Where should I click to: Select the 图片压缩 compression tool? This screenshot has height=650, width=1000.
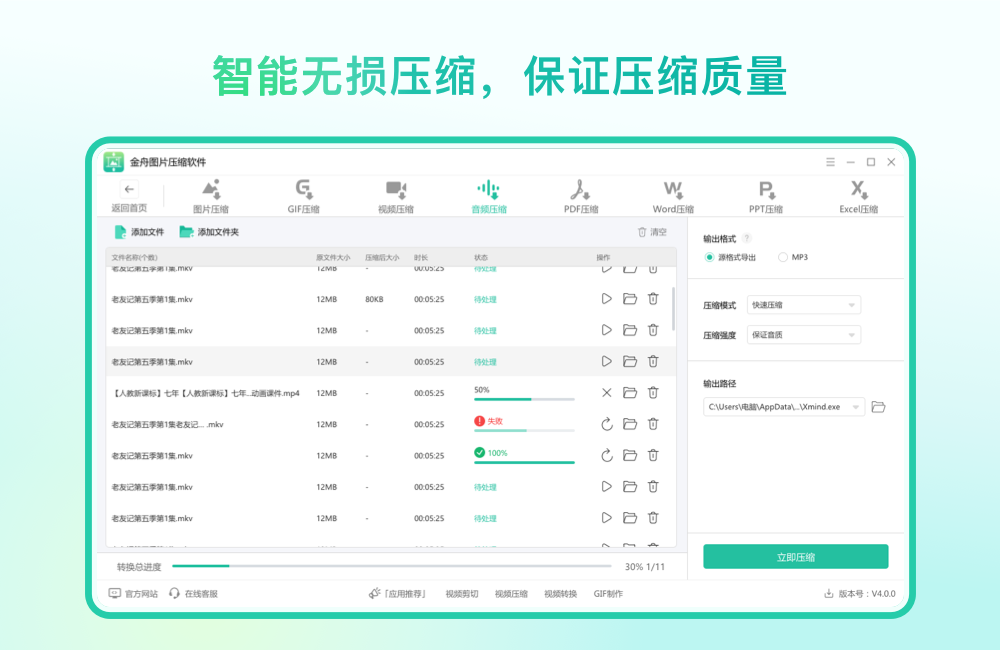[210, 195]
